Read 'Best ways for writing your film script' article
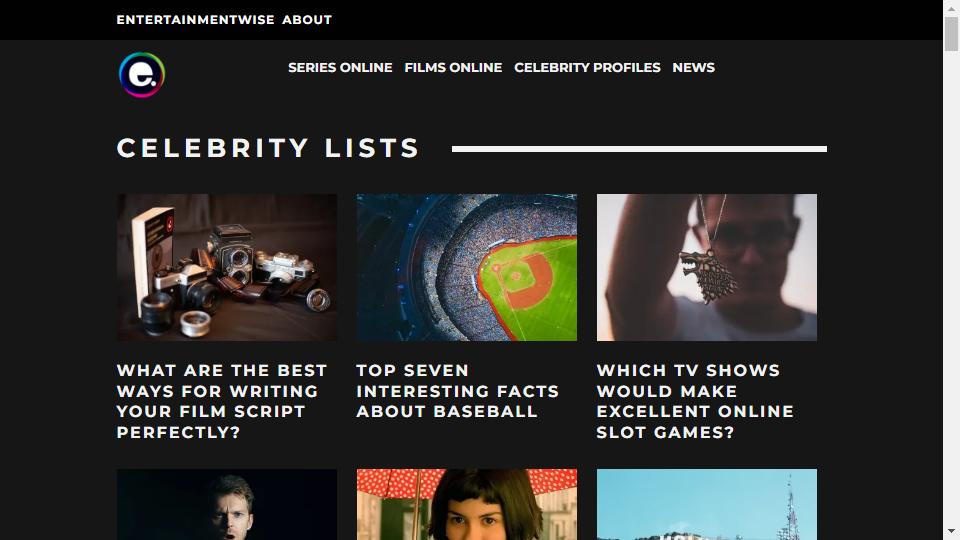 (222, 401)
